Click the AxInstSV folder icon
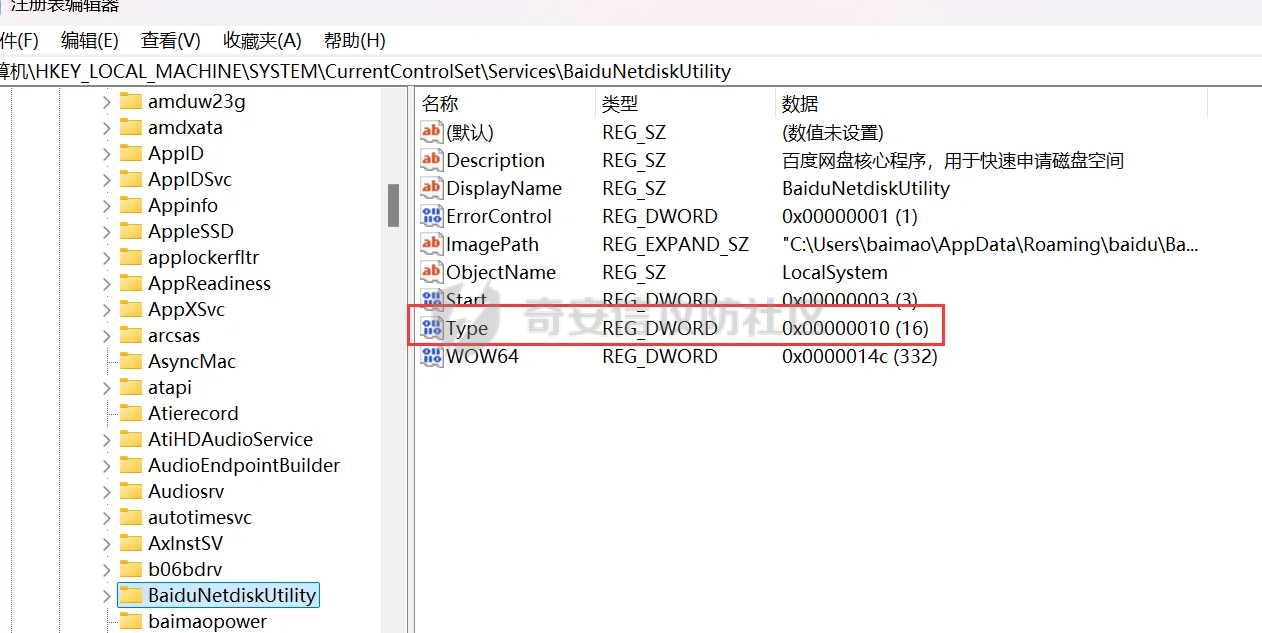Screen dimensions: 1262x633 (131, 543)
